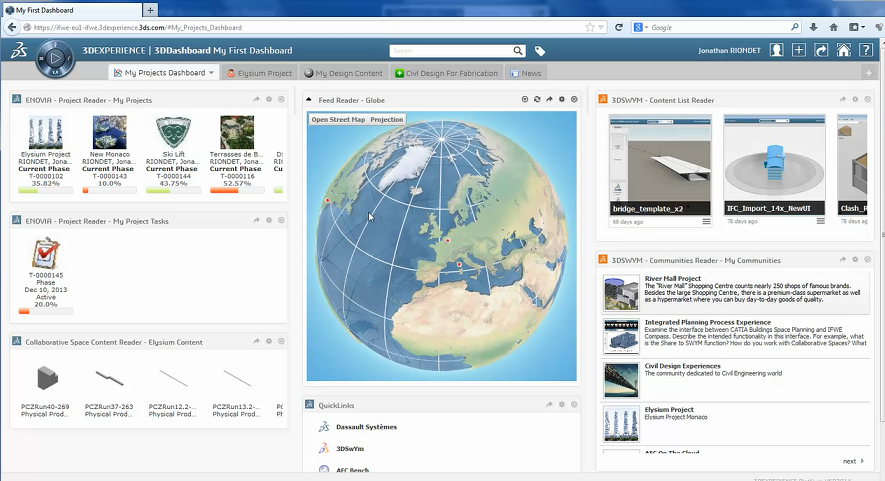Click the search magnifier icon
885x481 pixels.
[x=518, y=51]
